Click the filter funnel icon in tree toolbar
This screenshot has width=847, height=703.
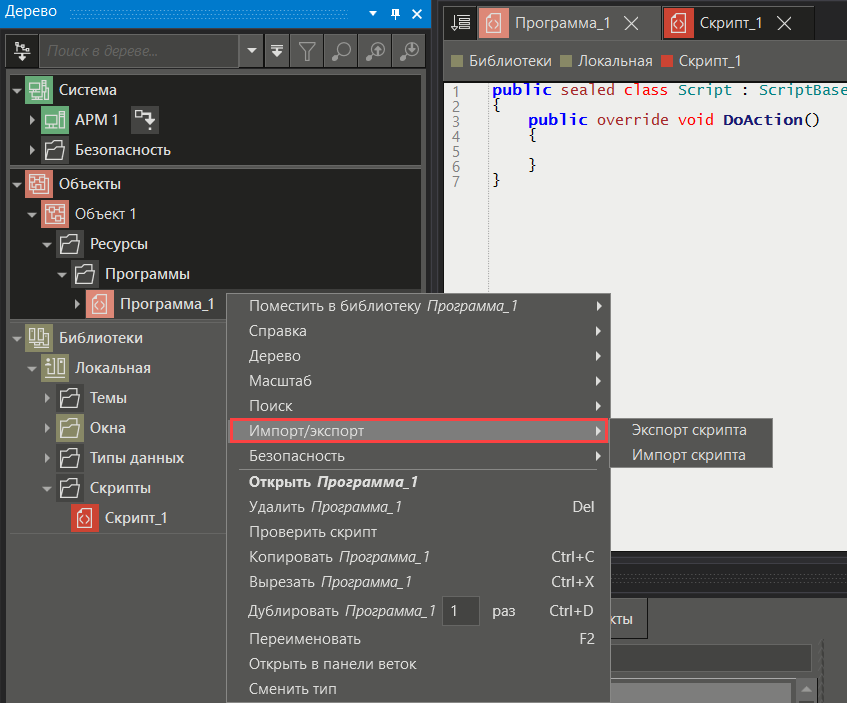pyautogui.click(x=308, y=50)
